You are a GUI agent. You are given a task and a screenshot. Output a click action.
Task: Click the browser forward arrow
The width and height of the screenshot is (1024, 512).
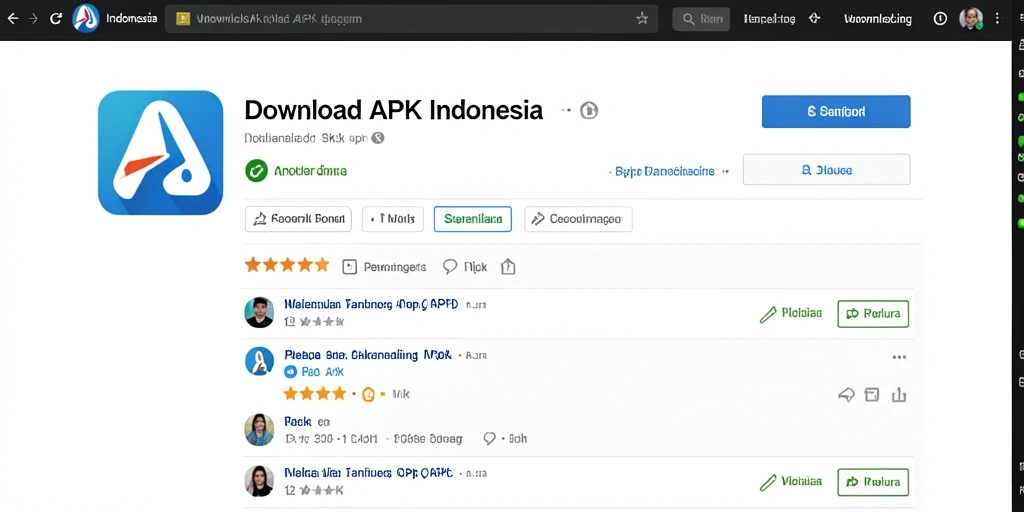pos(33,19)
